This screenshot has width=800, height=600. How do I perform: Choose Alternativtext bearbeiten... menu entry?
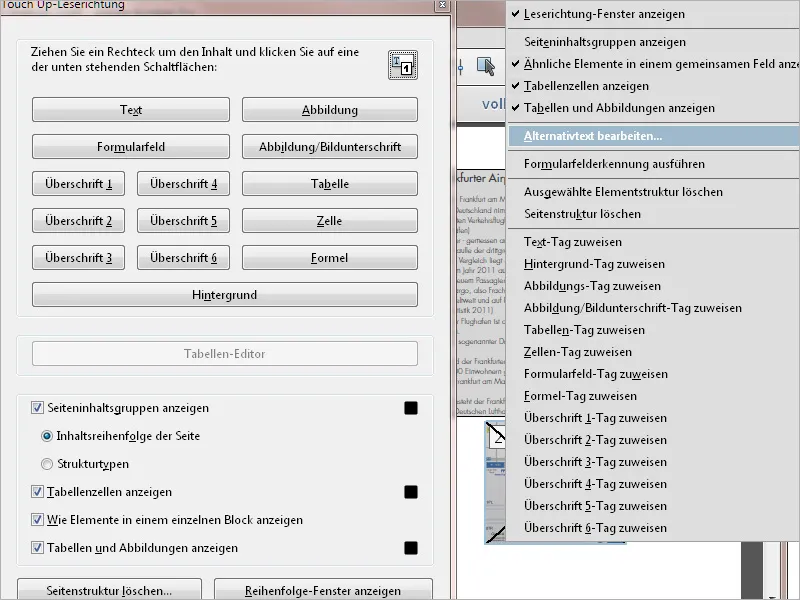coord(654,136)
